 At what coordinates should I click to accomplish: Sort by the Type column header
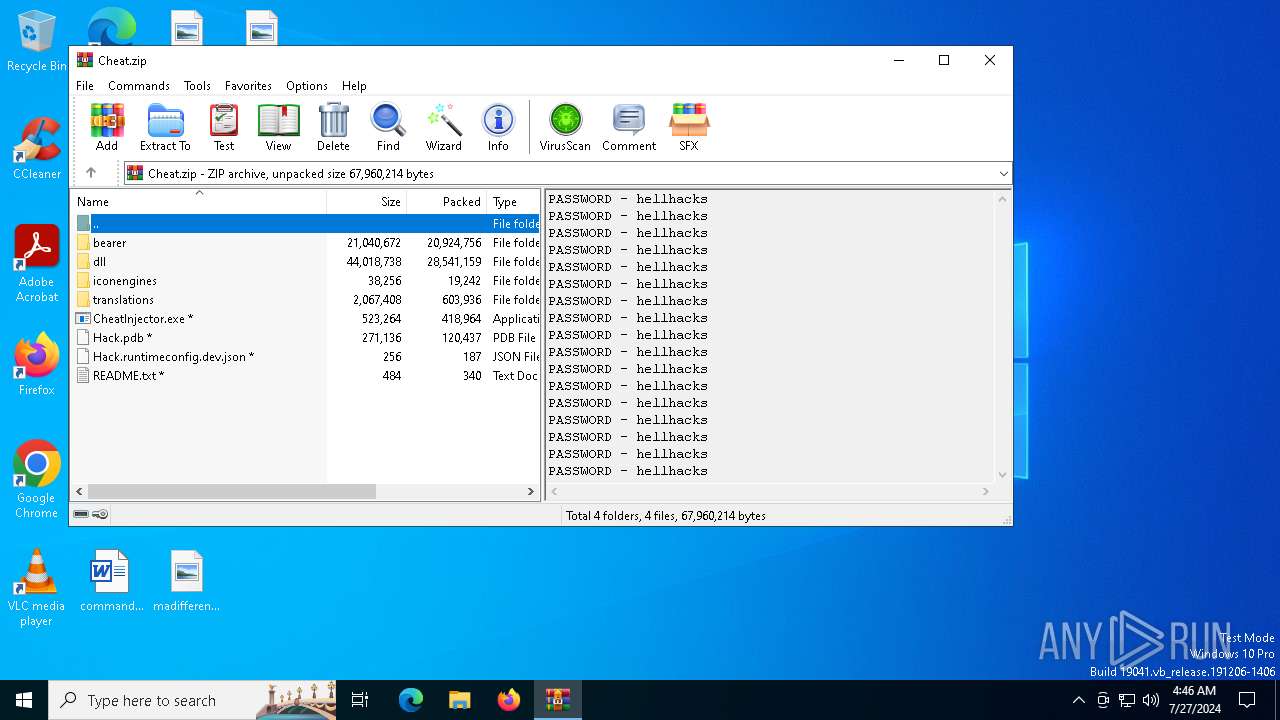click(513, 201)
